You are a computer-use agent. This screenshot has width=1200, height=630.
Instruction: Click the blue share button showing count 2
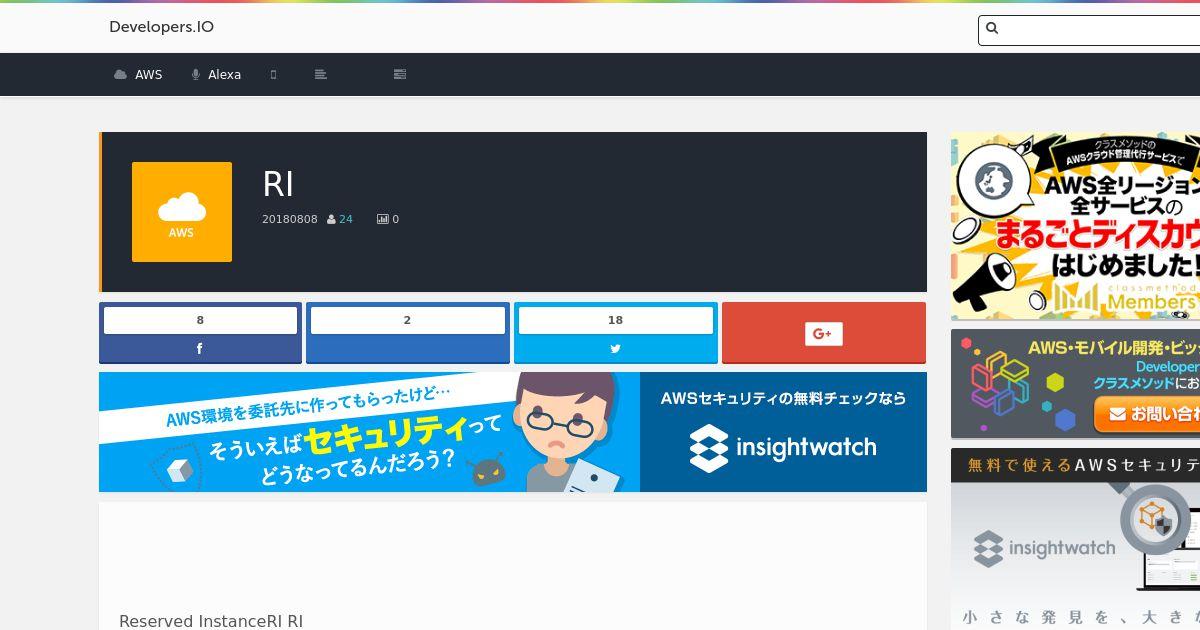[407, 333]
